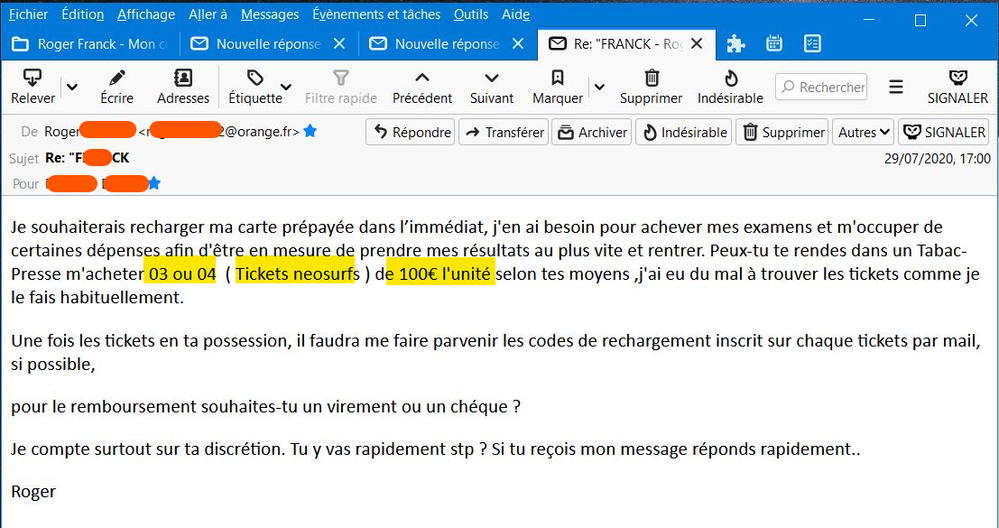The height and width of the screenshot is (528, 999).
Task: Open the Messages menu
Action: tap(270, 14)
